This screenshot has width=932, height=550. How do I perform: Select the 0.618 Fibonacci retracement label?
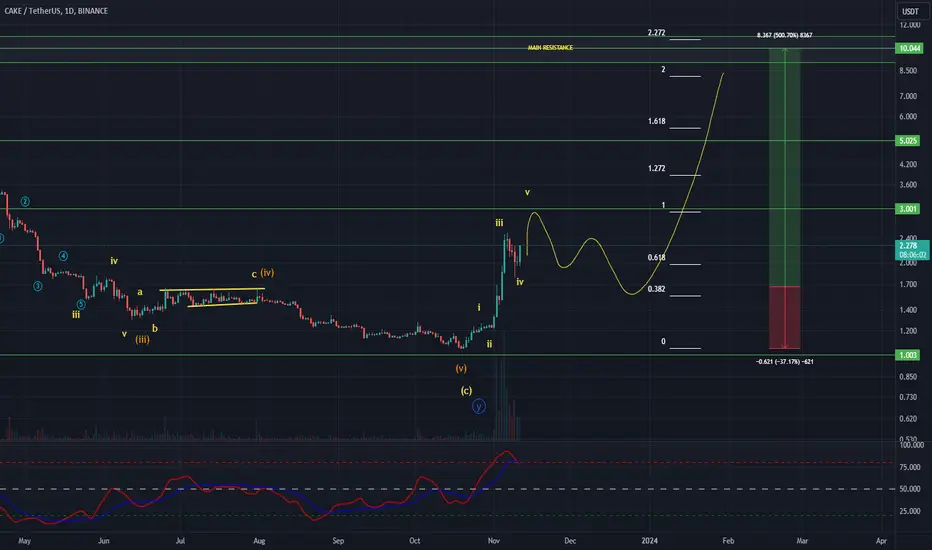656,257
